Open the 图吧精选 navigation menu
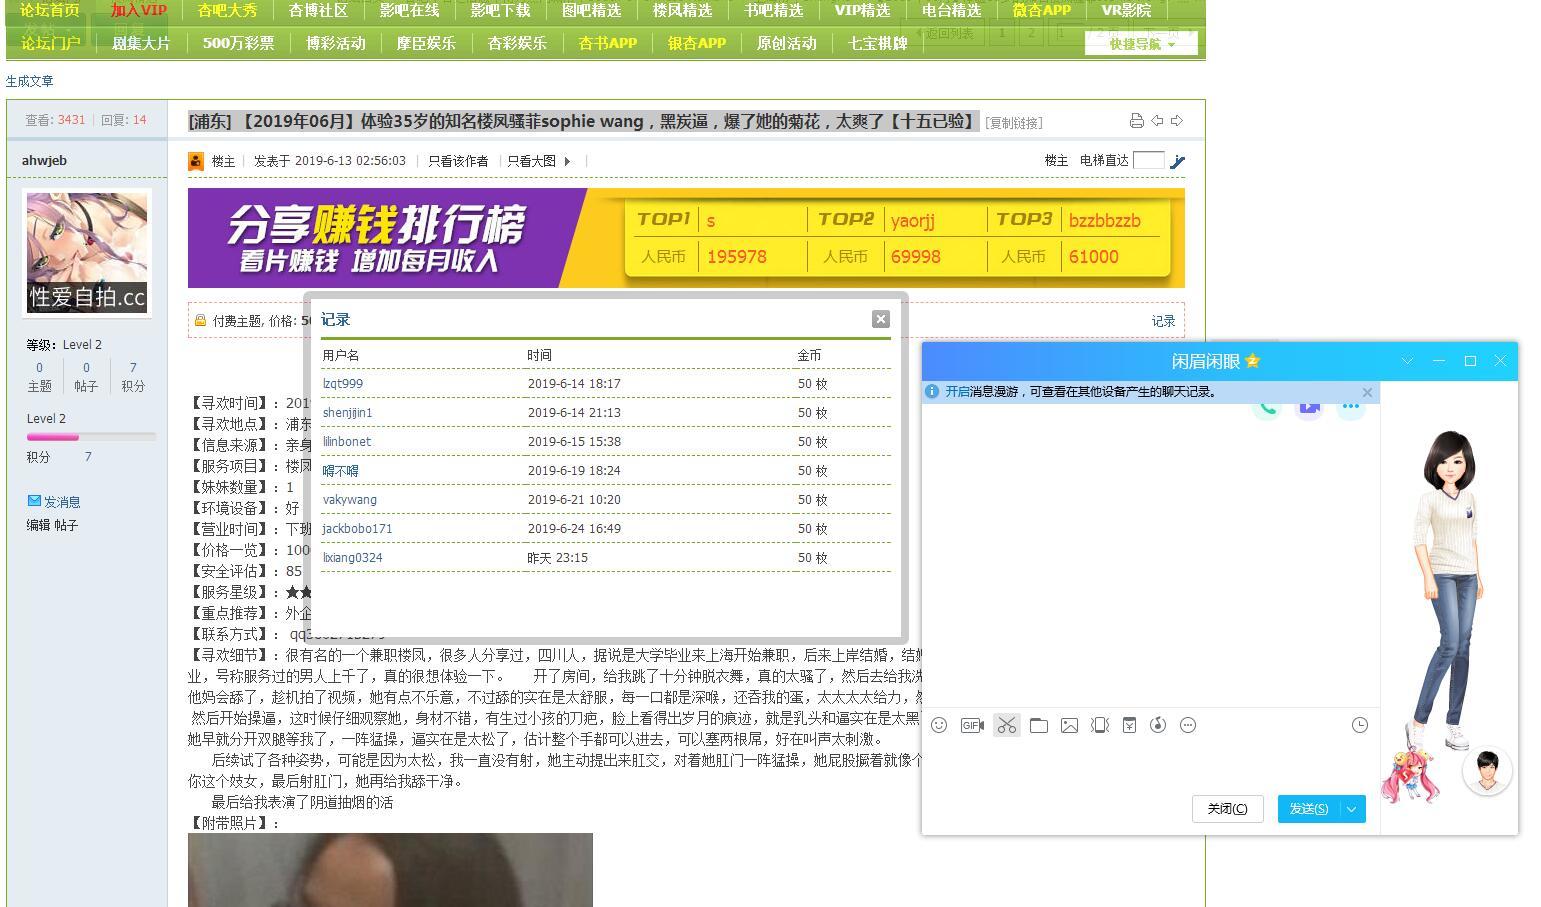The width and height of the screenshot is (1541, 907). [x=590, y=10]
